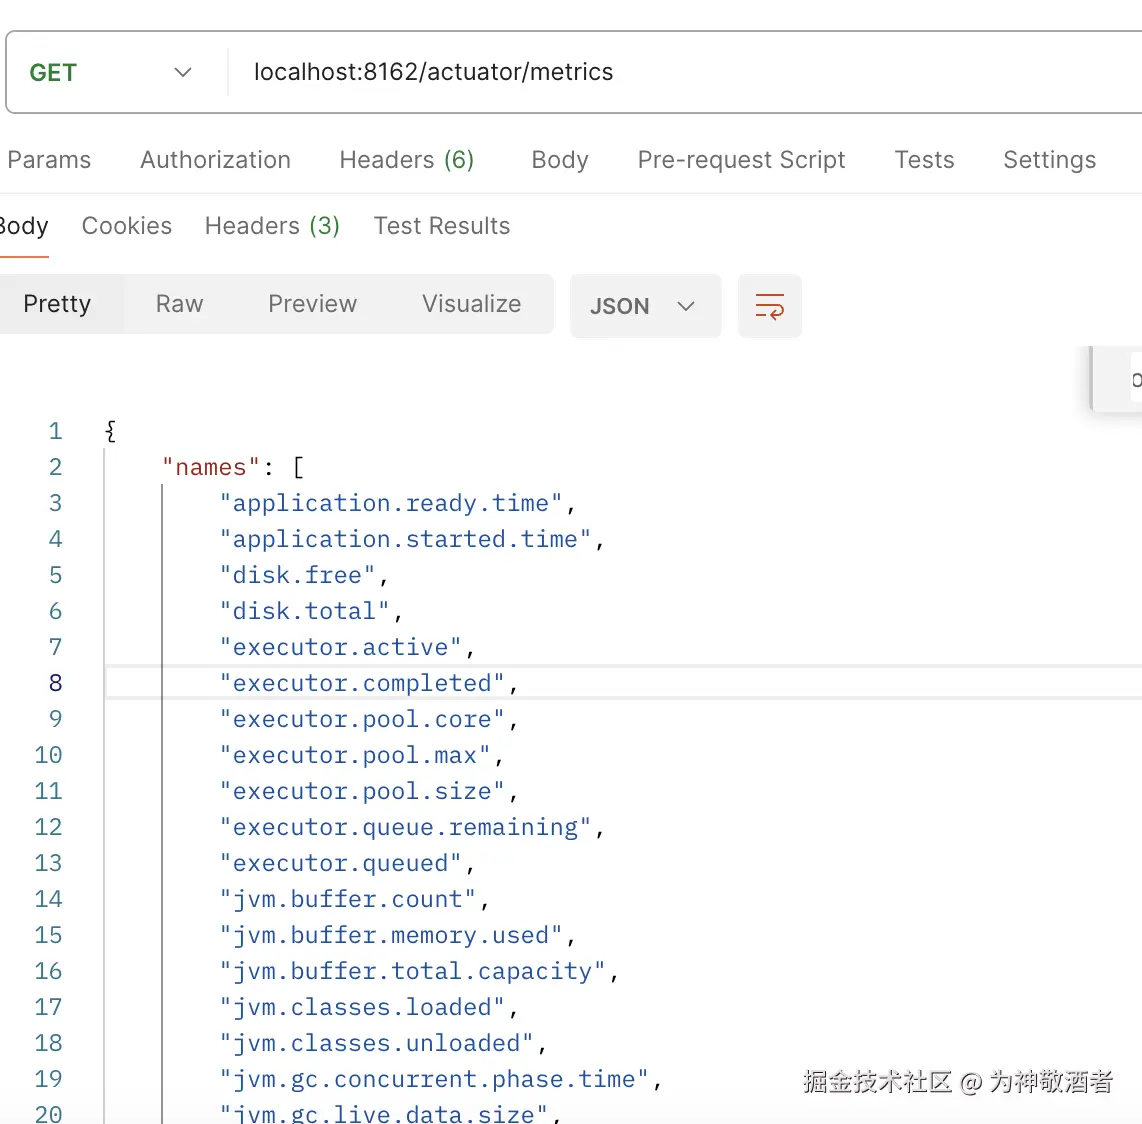
Task: Click the "names" key in the JSON
Action: point(210,467)
